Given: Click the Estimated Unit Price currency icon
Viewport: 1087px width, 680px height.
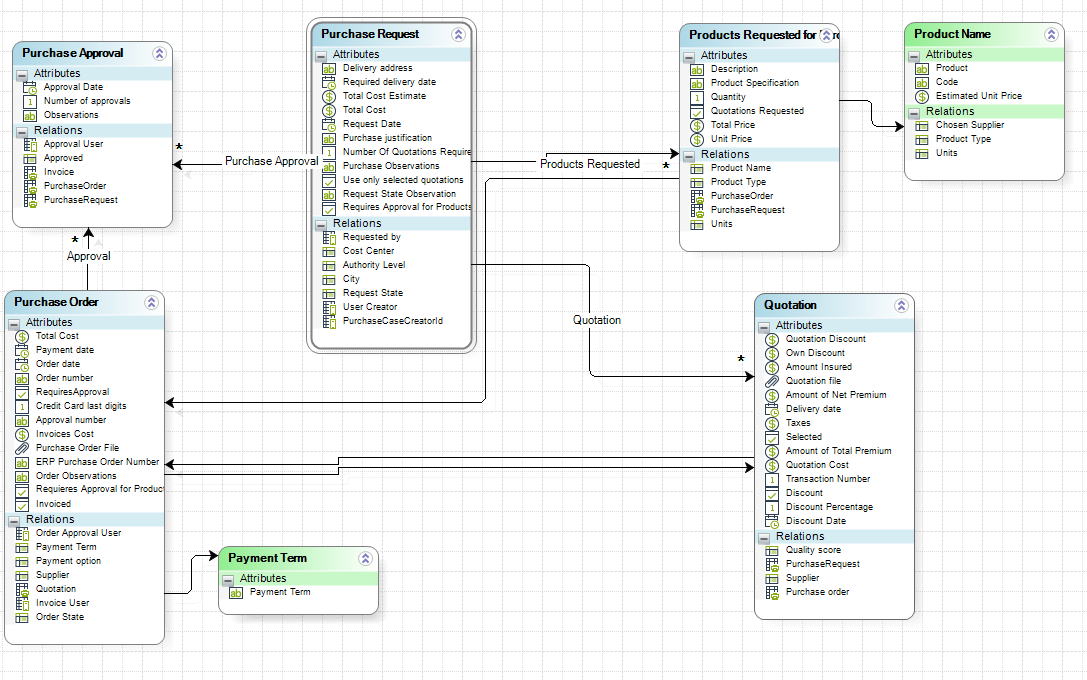Looking at the screenshot, I should pos(922,96).
